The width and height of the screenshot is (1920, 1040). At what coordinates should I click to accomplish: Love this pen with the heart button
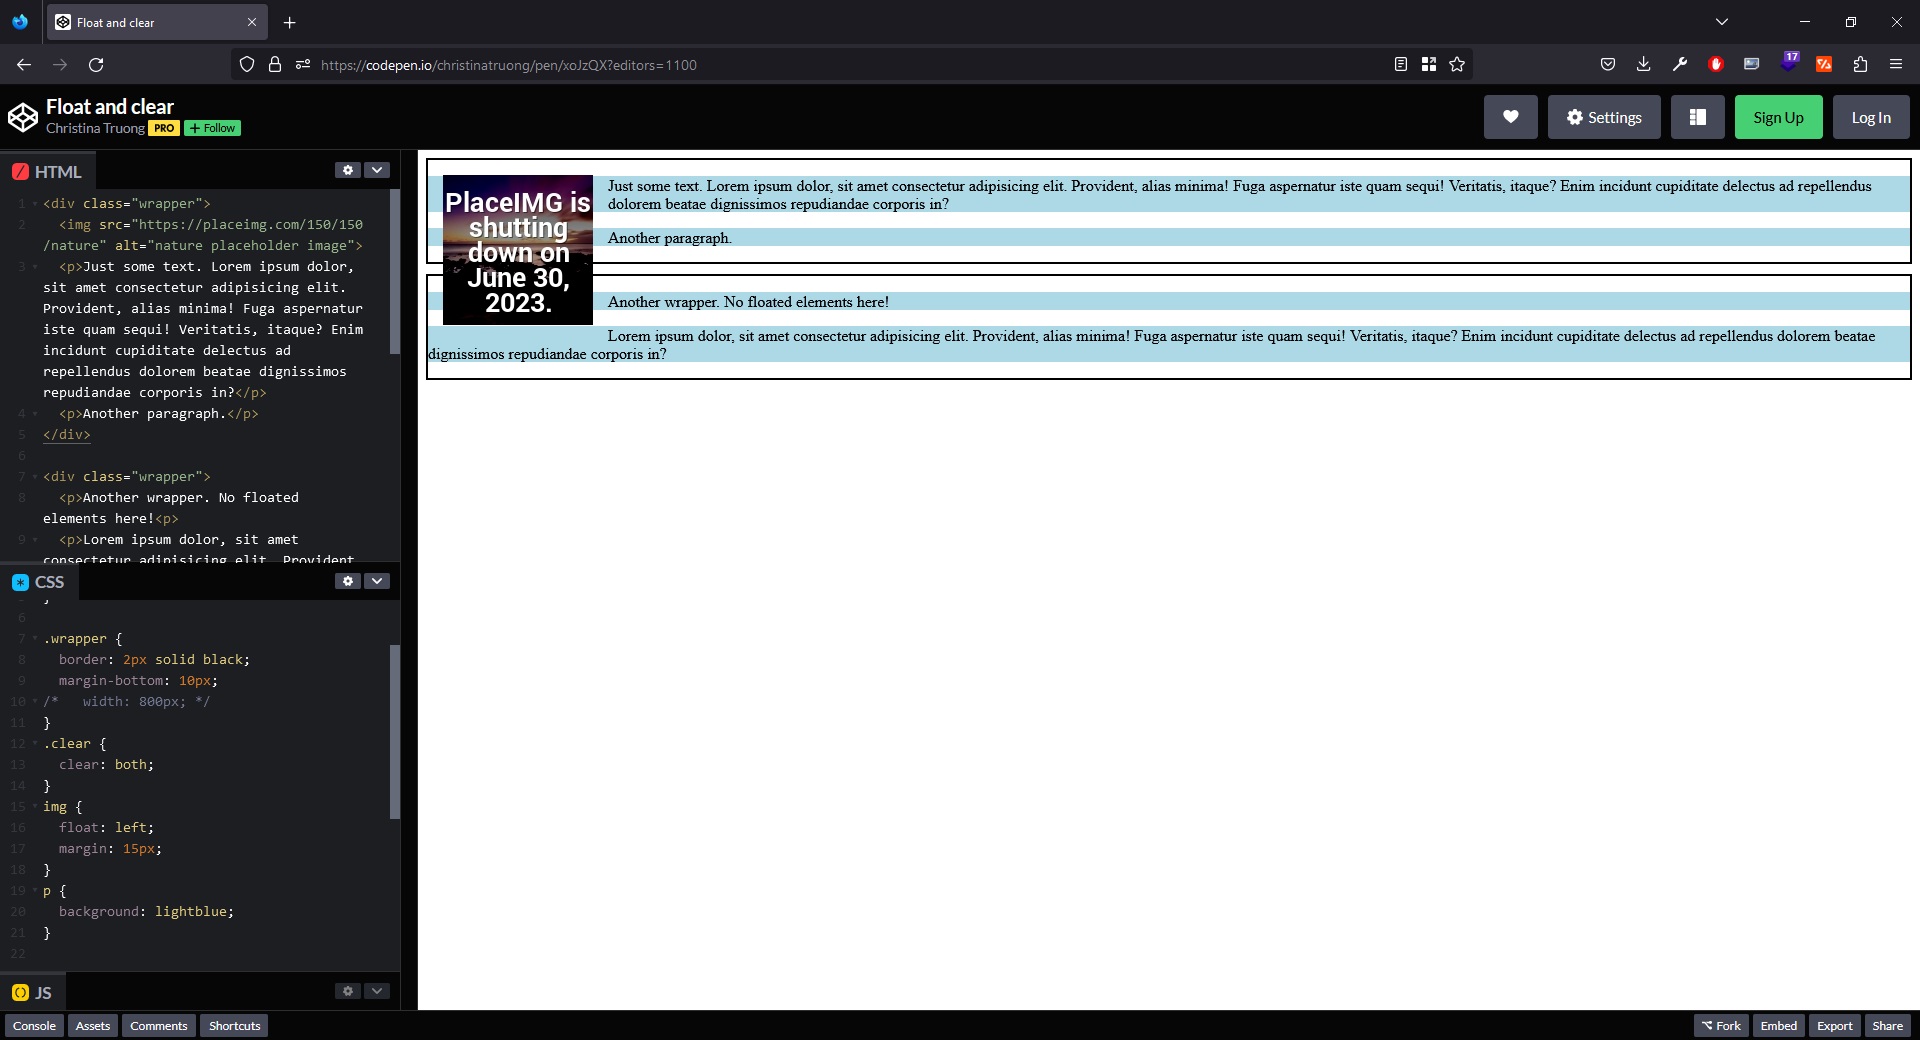pyautogui.click(x=1510, y=117)
